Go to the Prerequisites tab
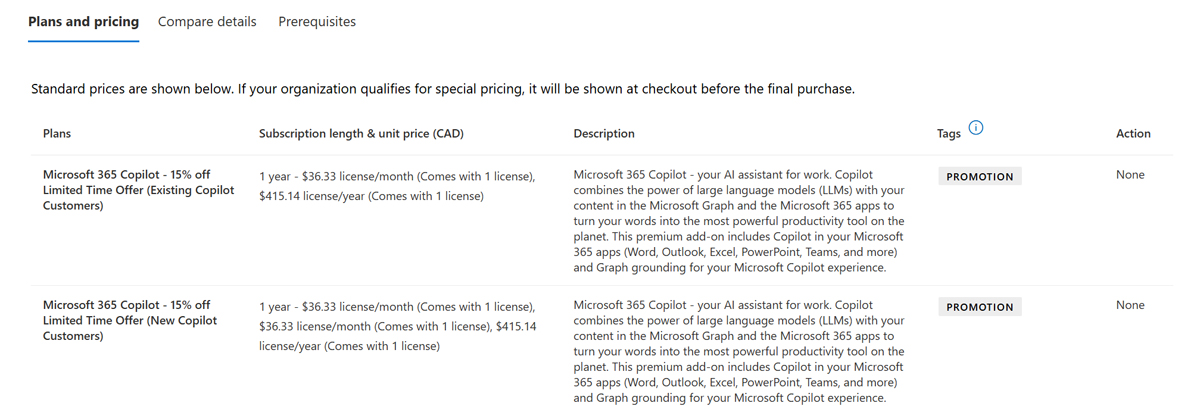The image size is (1200, 406). click(x=317, y=21)
